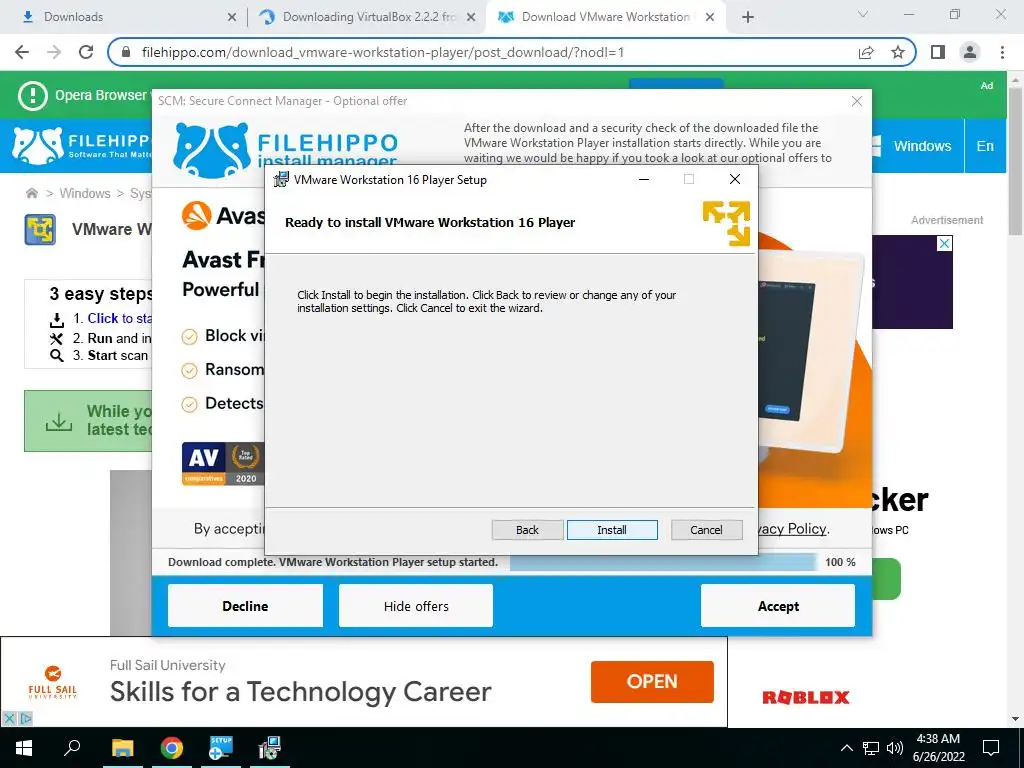Screen dimensions: 1024x768
Task: Close the Downloads browser tab
Action: (x=232, y=18)
